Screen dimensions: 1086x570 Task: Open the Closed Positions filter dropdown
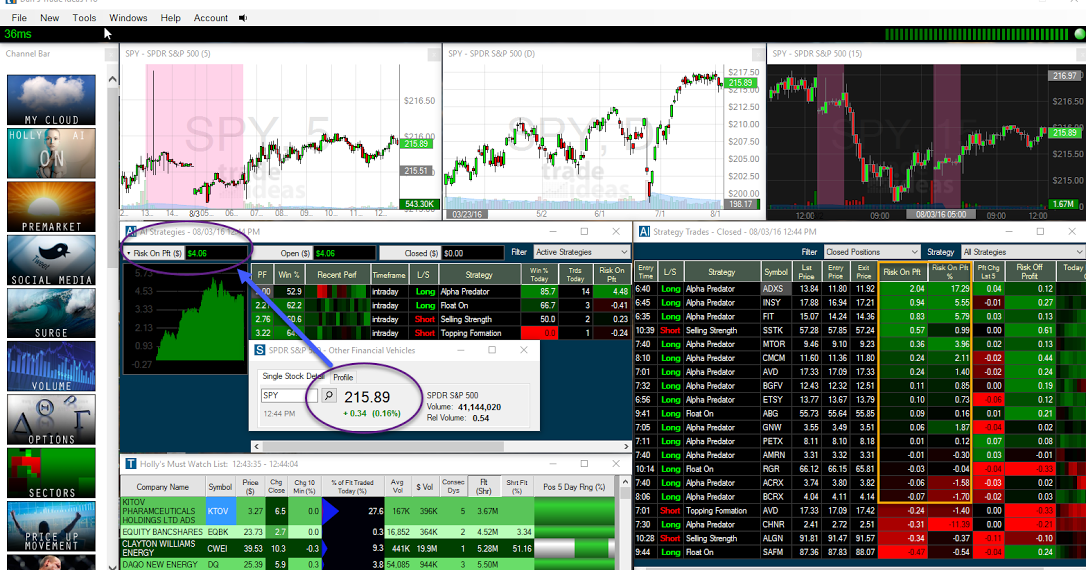[x=871, y=252]
